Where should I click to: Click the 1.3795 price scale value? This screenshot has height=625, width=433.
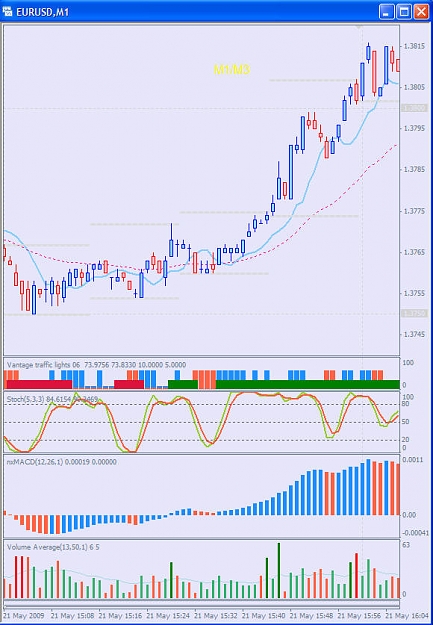pyautogui.click(x=413, y=128)
